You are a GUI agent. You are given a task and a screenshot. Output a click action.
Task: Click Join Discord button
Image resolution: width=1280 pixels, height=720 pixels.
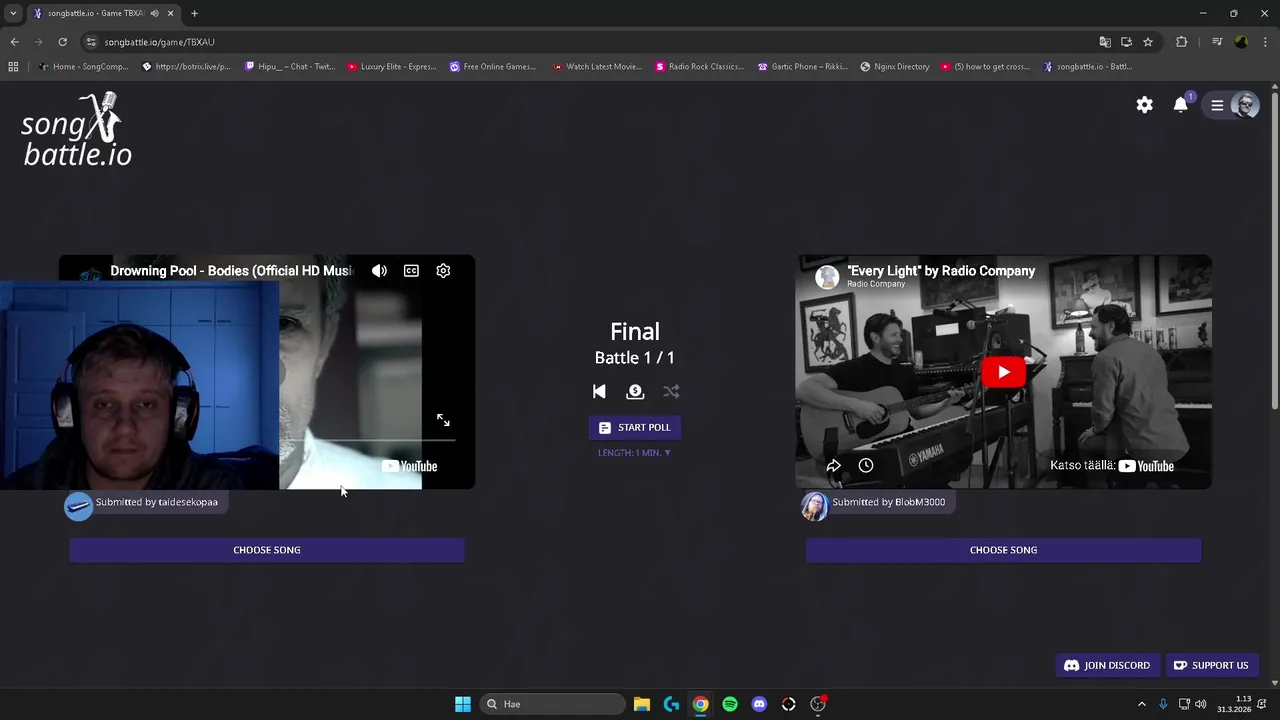(1107, 665)
